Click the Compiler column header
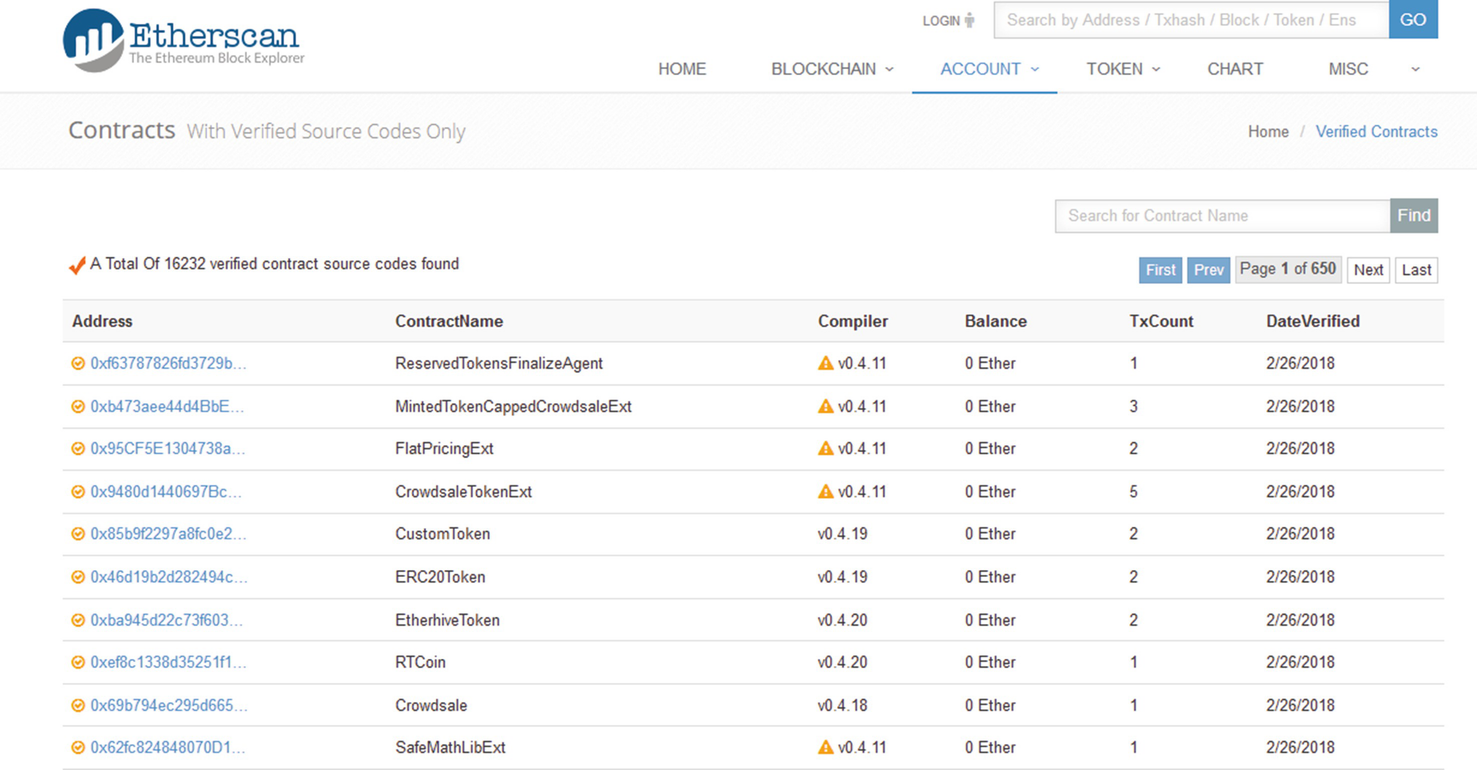This screenshot has height=770, width=1477. [x=853, y=321]
